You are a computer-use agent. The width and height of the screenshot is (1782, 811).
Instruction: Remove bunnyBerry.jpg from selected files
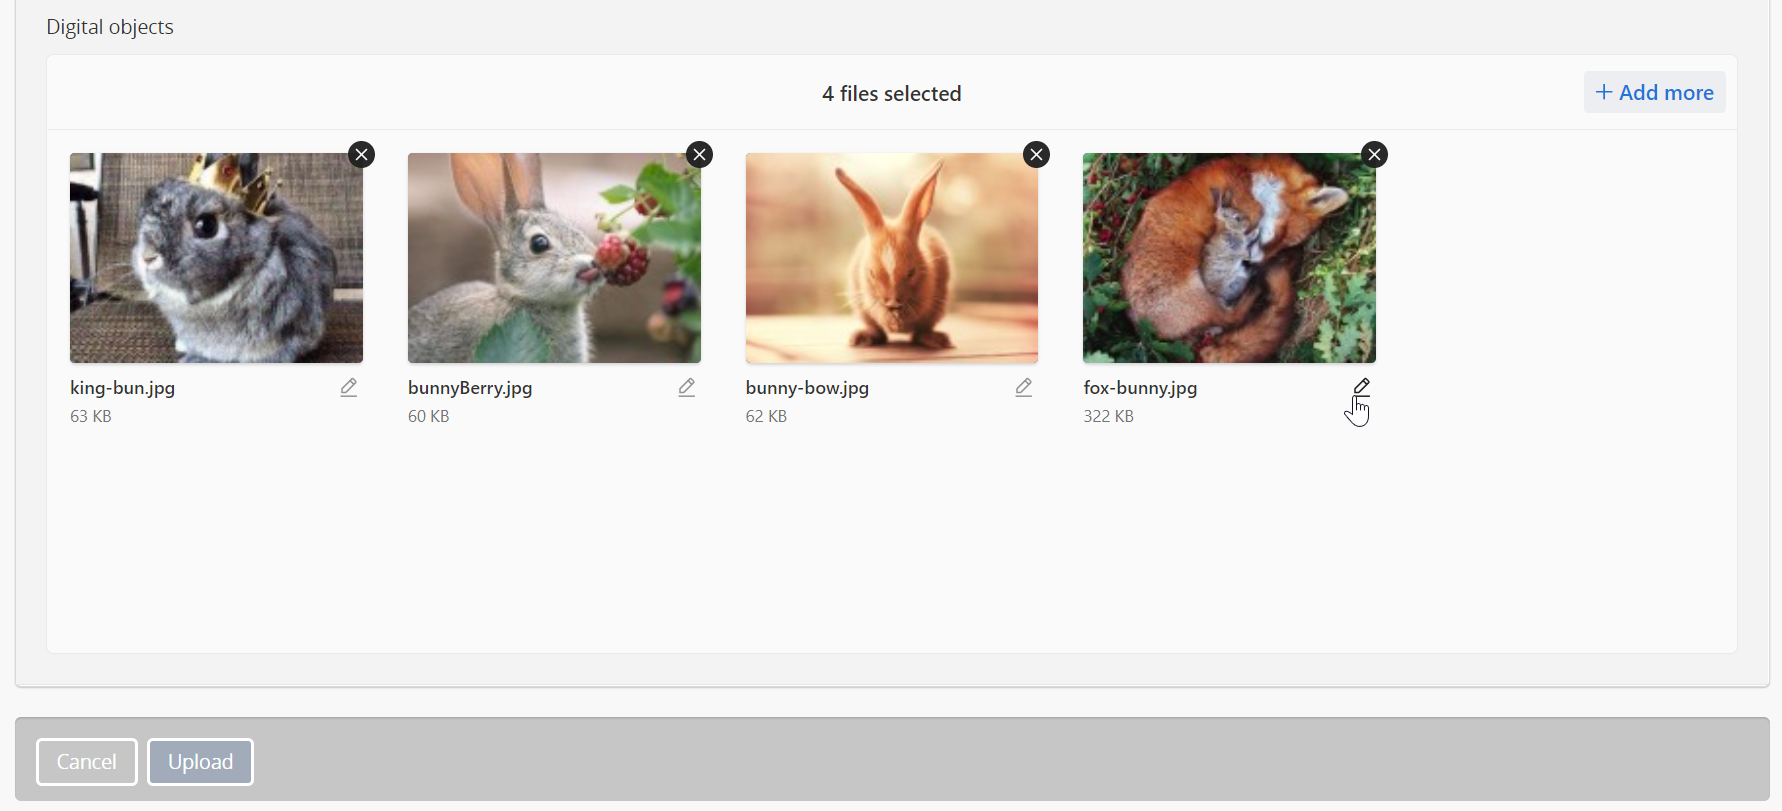click(699, 155)
